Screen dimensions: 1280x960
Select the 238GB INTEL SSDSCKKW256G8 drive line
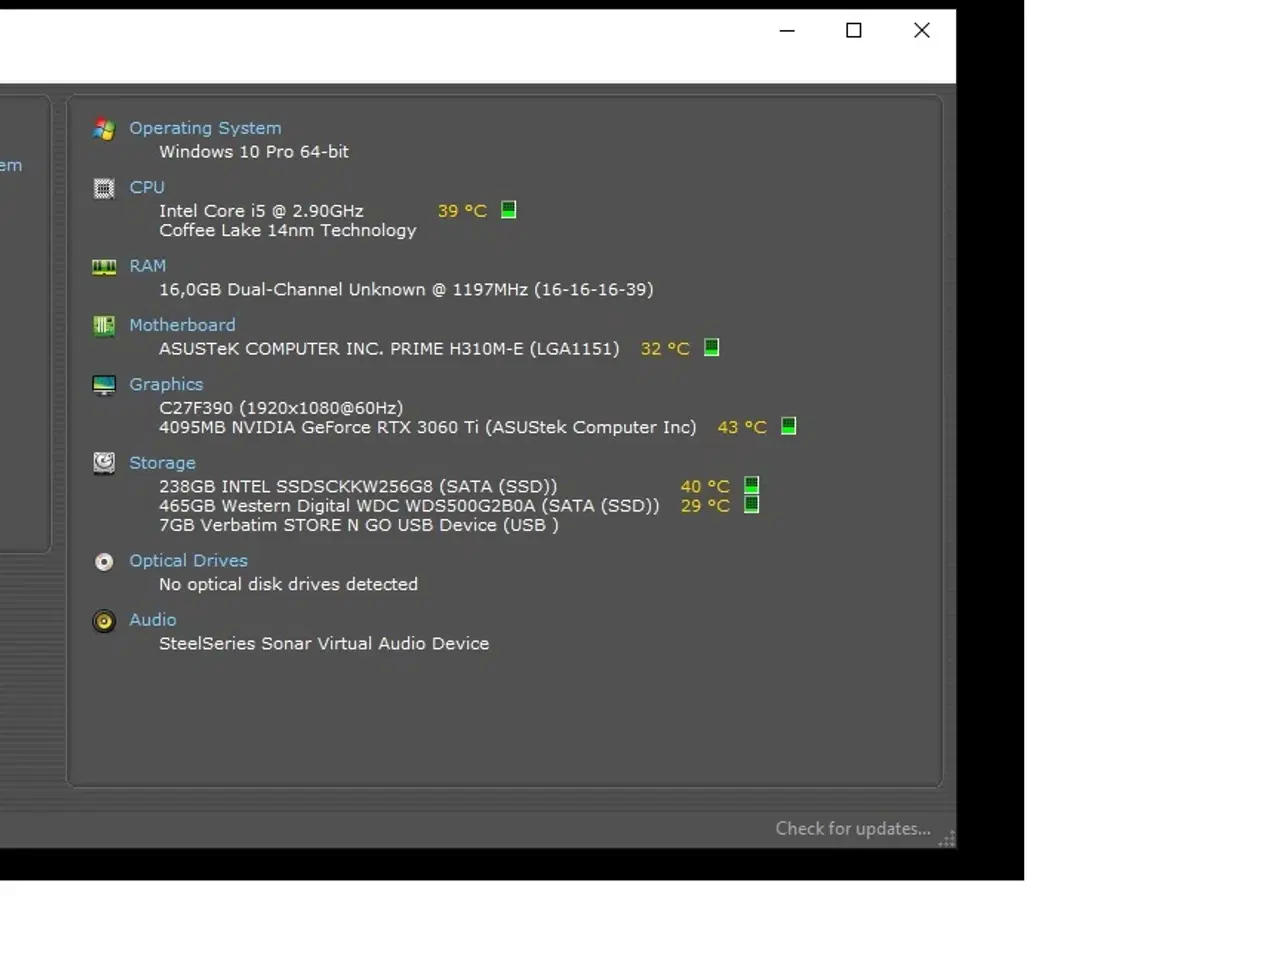358,487
